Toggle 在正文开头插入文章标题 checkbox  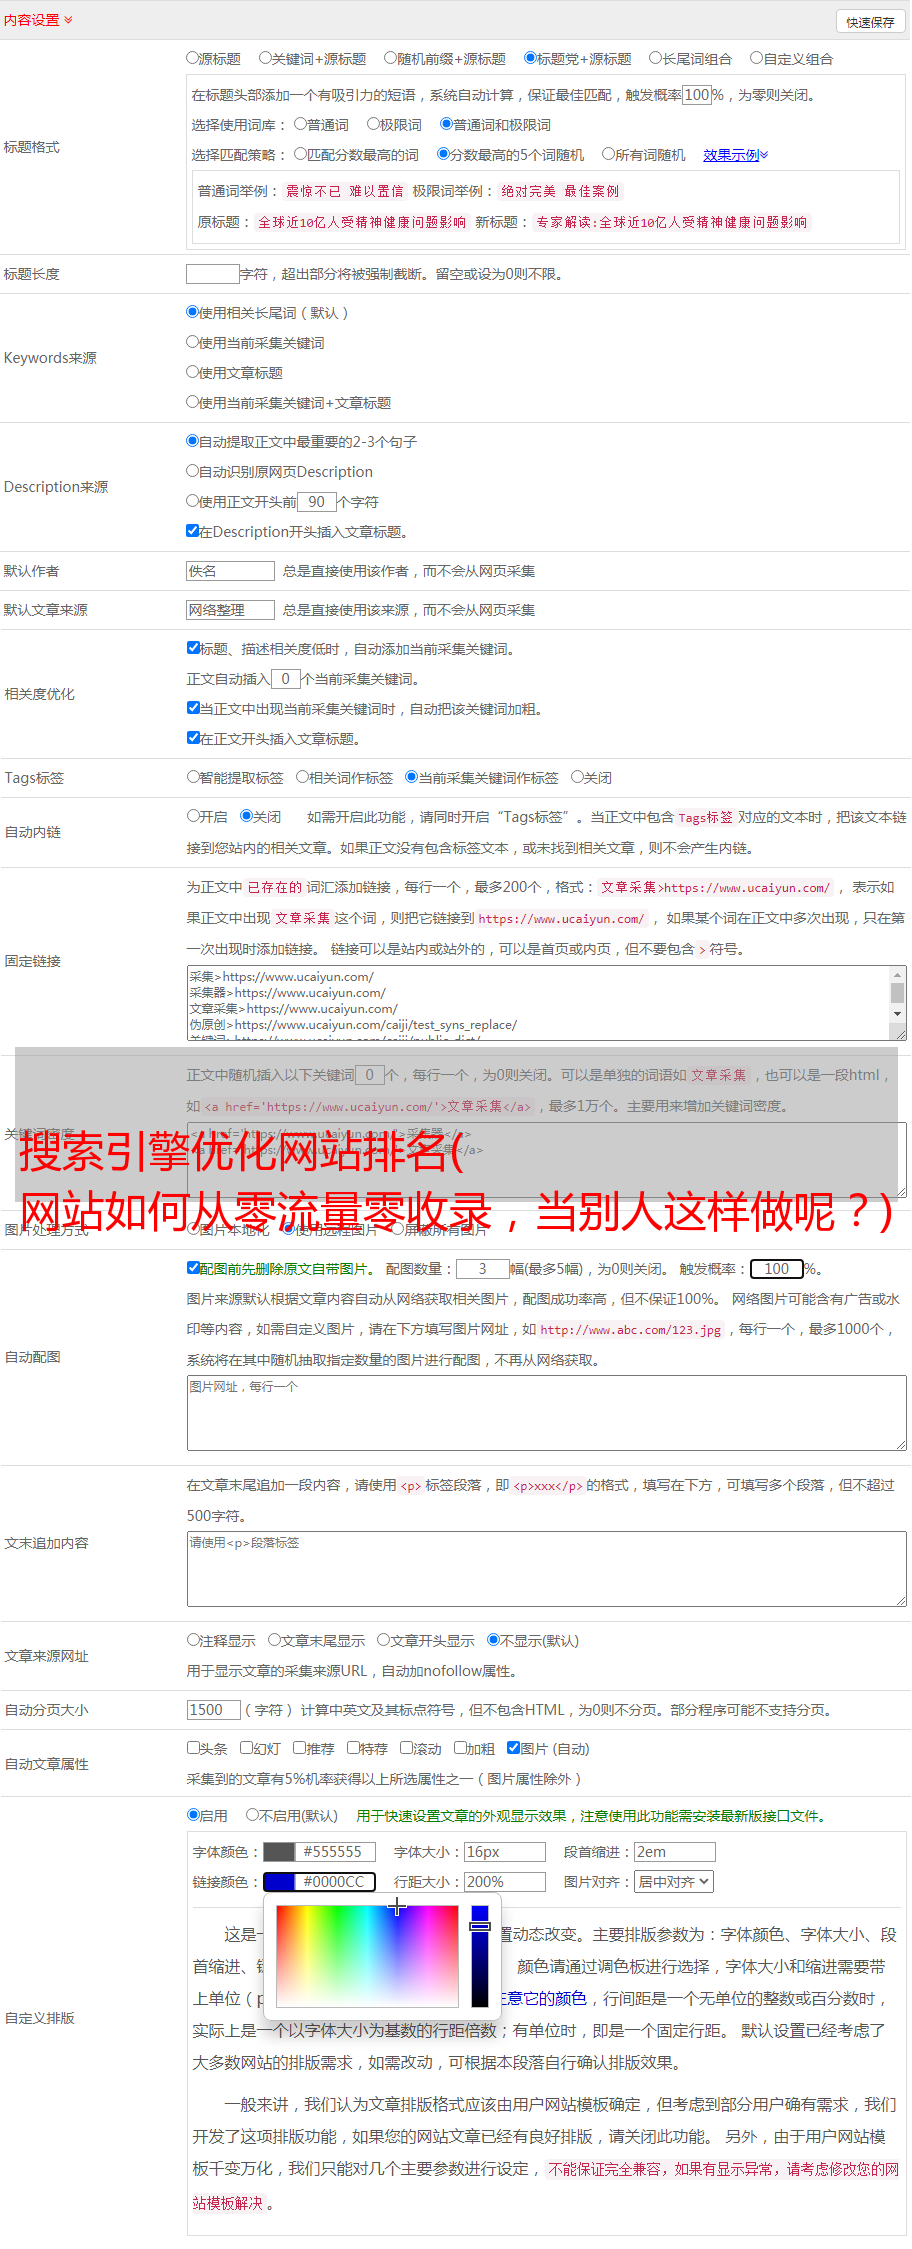point(193,738)
